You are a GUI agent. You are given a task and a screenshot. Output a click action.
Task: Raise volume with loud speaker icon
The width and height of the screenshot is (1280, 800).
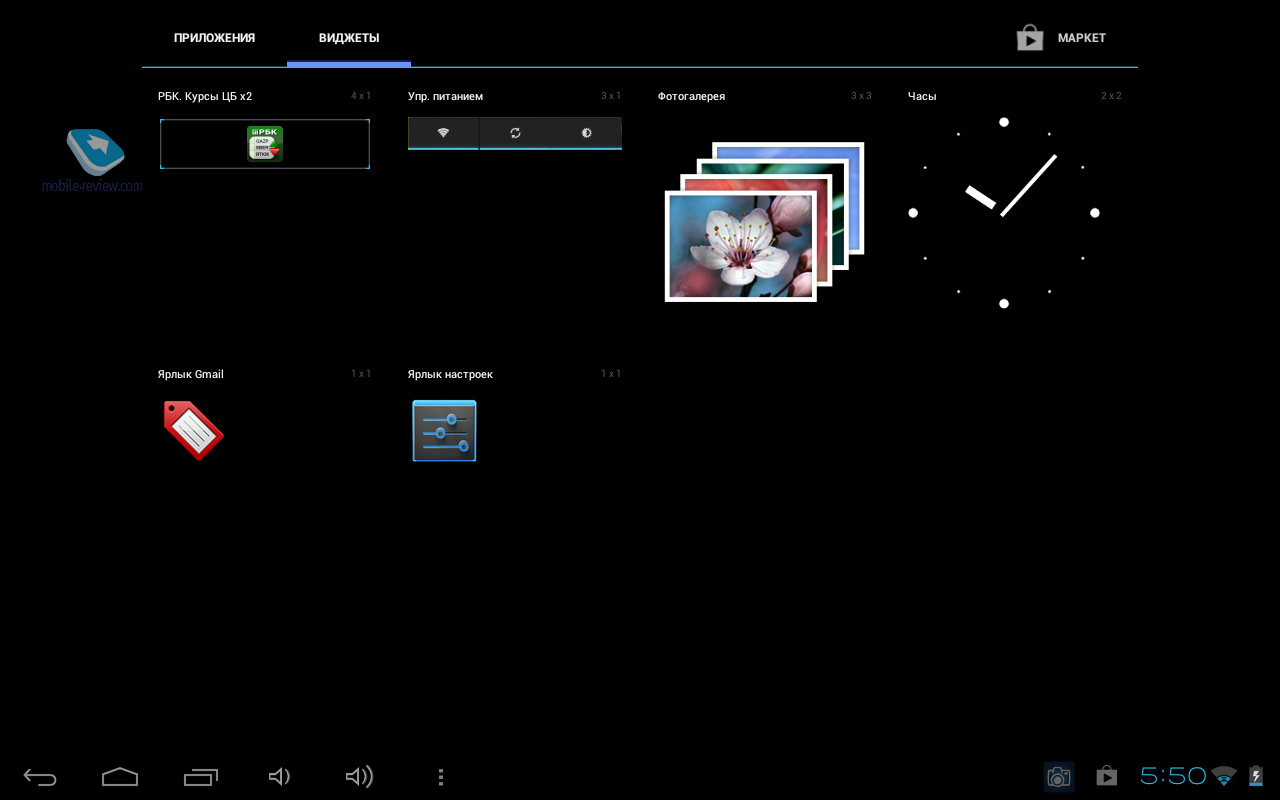pos(359,777)
